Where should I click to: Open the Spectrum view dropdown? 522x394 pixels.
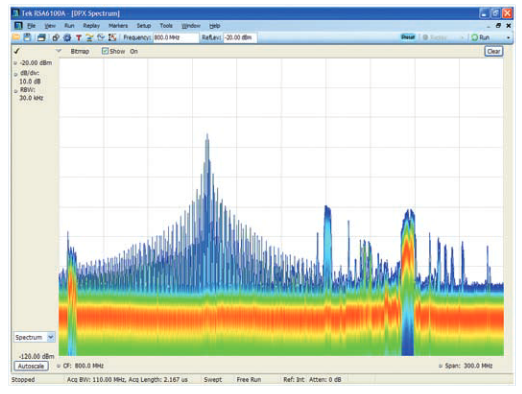point(51,337)
